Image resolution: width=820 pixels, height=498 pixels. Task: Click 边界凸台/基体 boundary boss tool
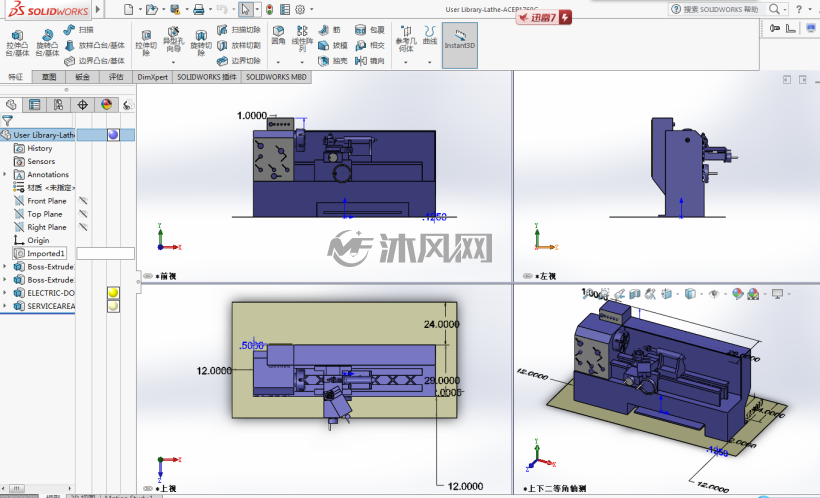[95, 61]
